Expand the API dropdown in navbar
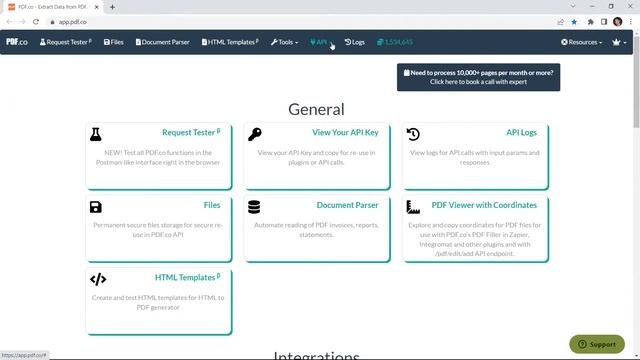The image size is (640, 360). (322, 42)
